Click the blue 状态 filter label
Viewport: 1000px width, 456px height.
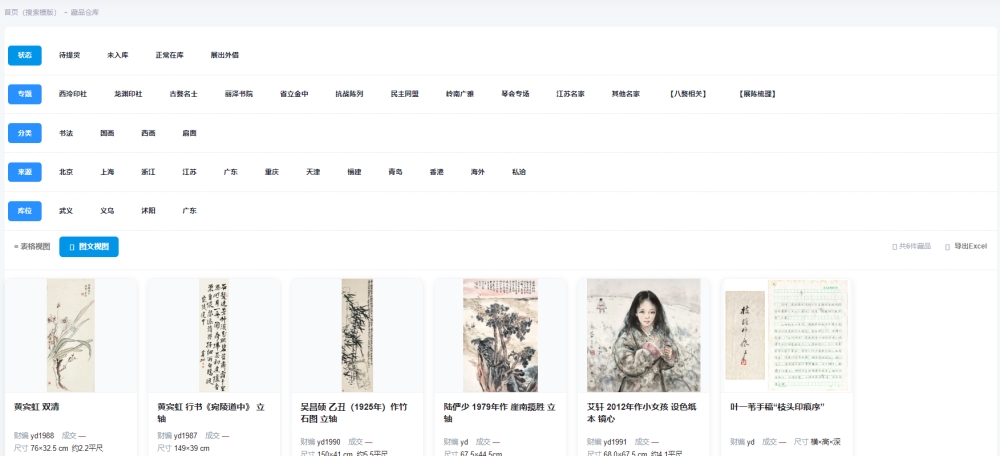click(25, 55)
